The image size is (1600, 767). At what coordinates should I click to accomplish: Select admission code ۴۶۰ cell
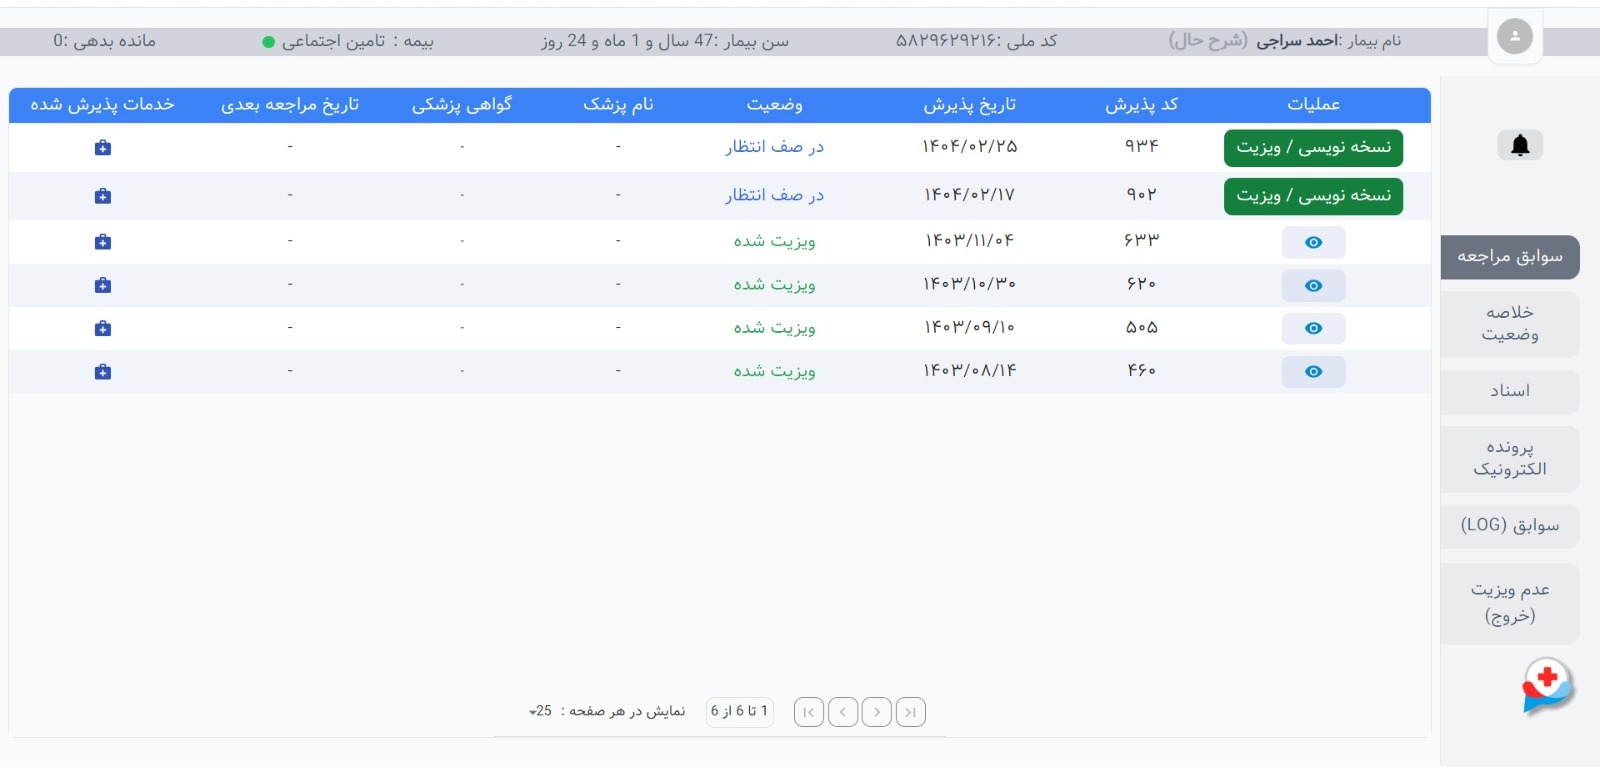[1141, 371]
